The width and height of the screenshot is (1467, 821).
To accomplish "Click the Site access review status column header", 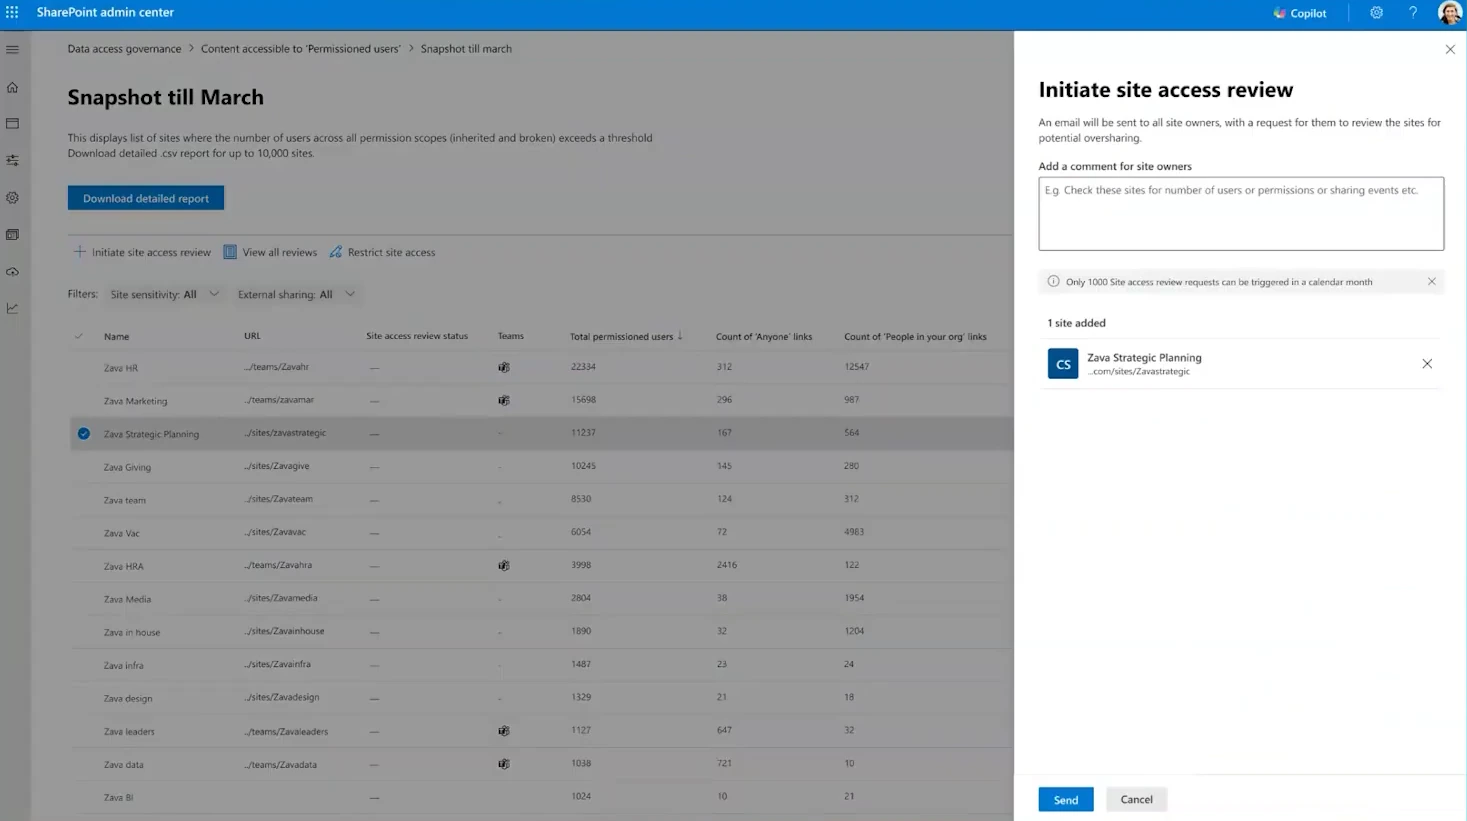I will (417, 336).
